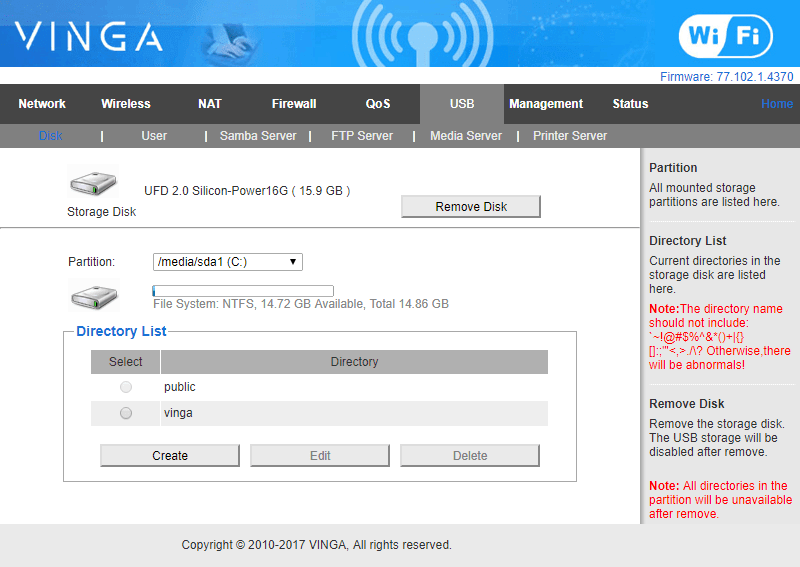Click the Storage Disk drive icon
800x567 pixels.
click(x=94, y=185)
